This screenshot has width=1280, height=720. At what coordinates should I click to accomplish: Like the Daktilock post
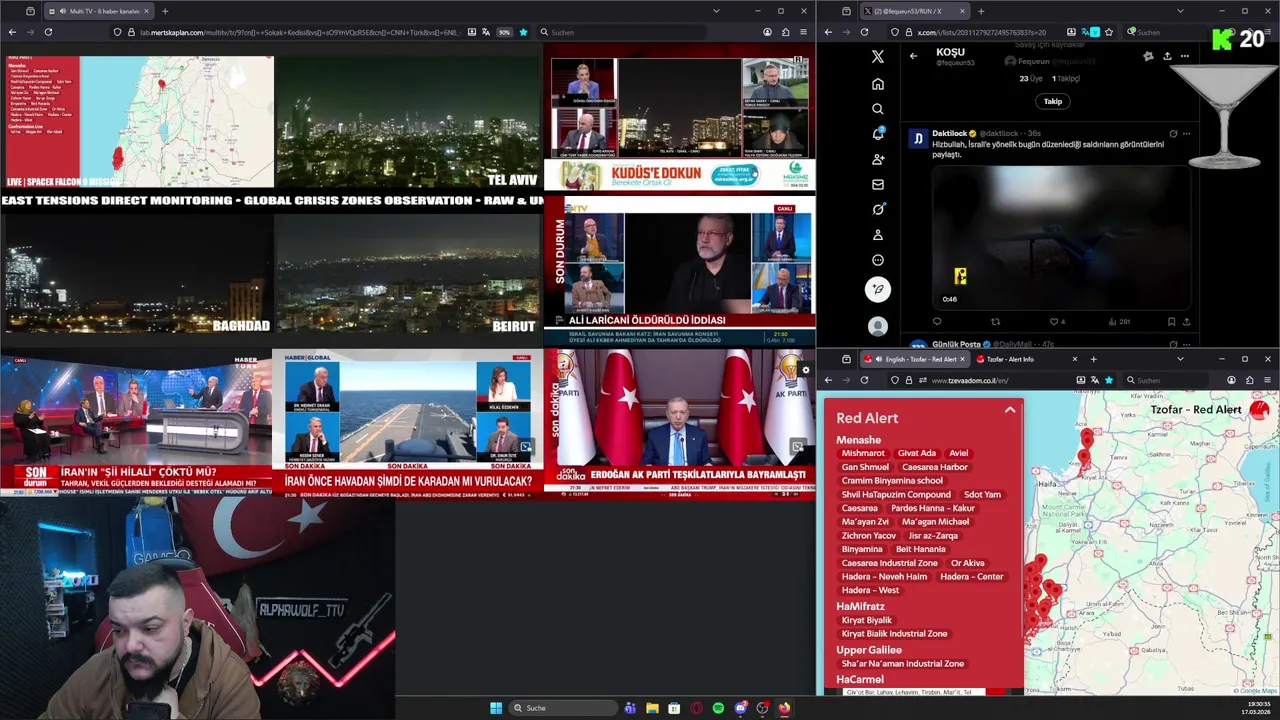pyautogui.click(x=1054, y=322)
